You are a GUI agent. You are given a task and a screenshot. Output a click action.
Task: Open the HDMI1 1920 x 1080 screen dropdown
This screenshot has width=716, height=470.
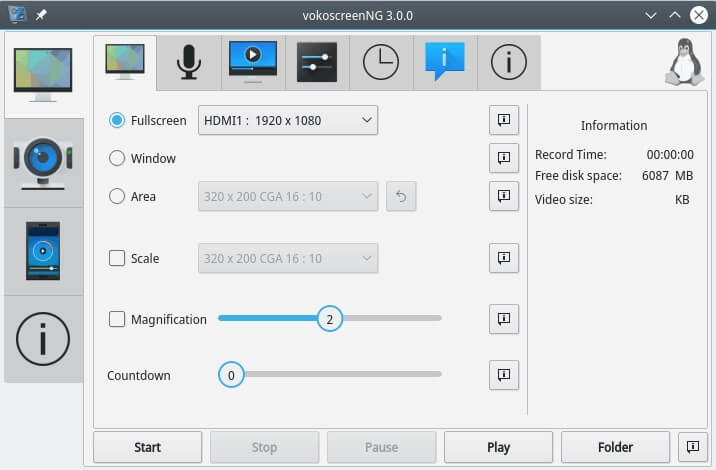pyautogui.click(x=288, y=120)
